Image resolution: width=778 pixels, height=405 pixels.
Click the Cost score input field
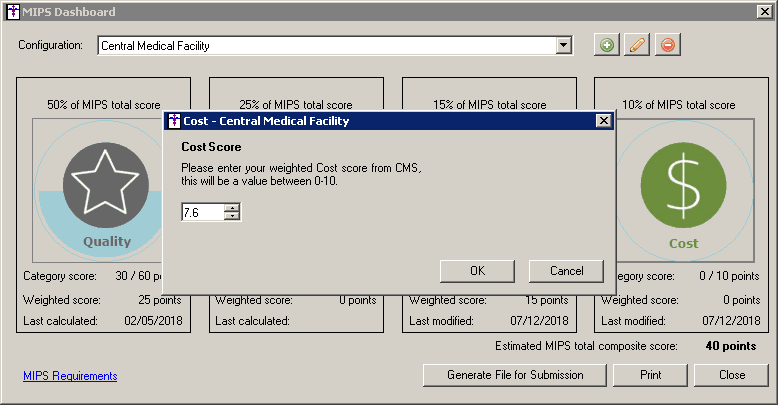click(x=203, y=212)
